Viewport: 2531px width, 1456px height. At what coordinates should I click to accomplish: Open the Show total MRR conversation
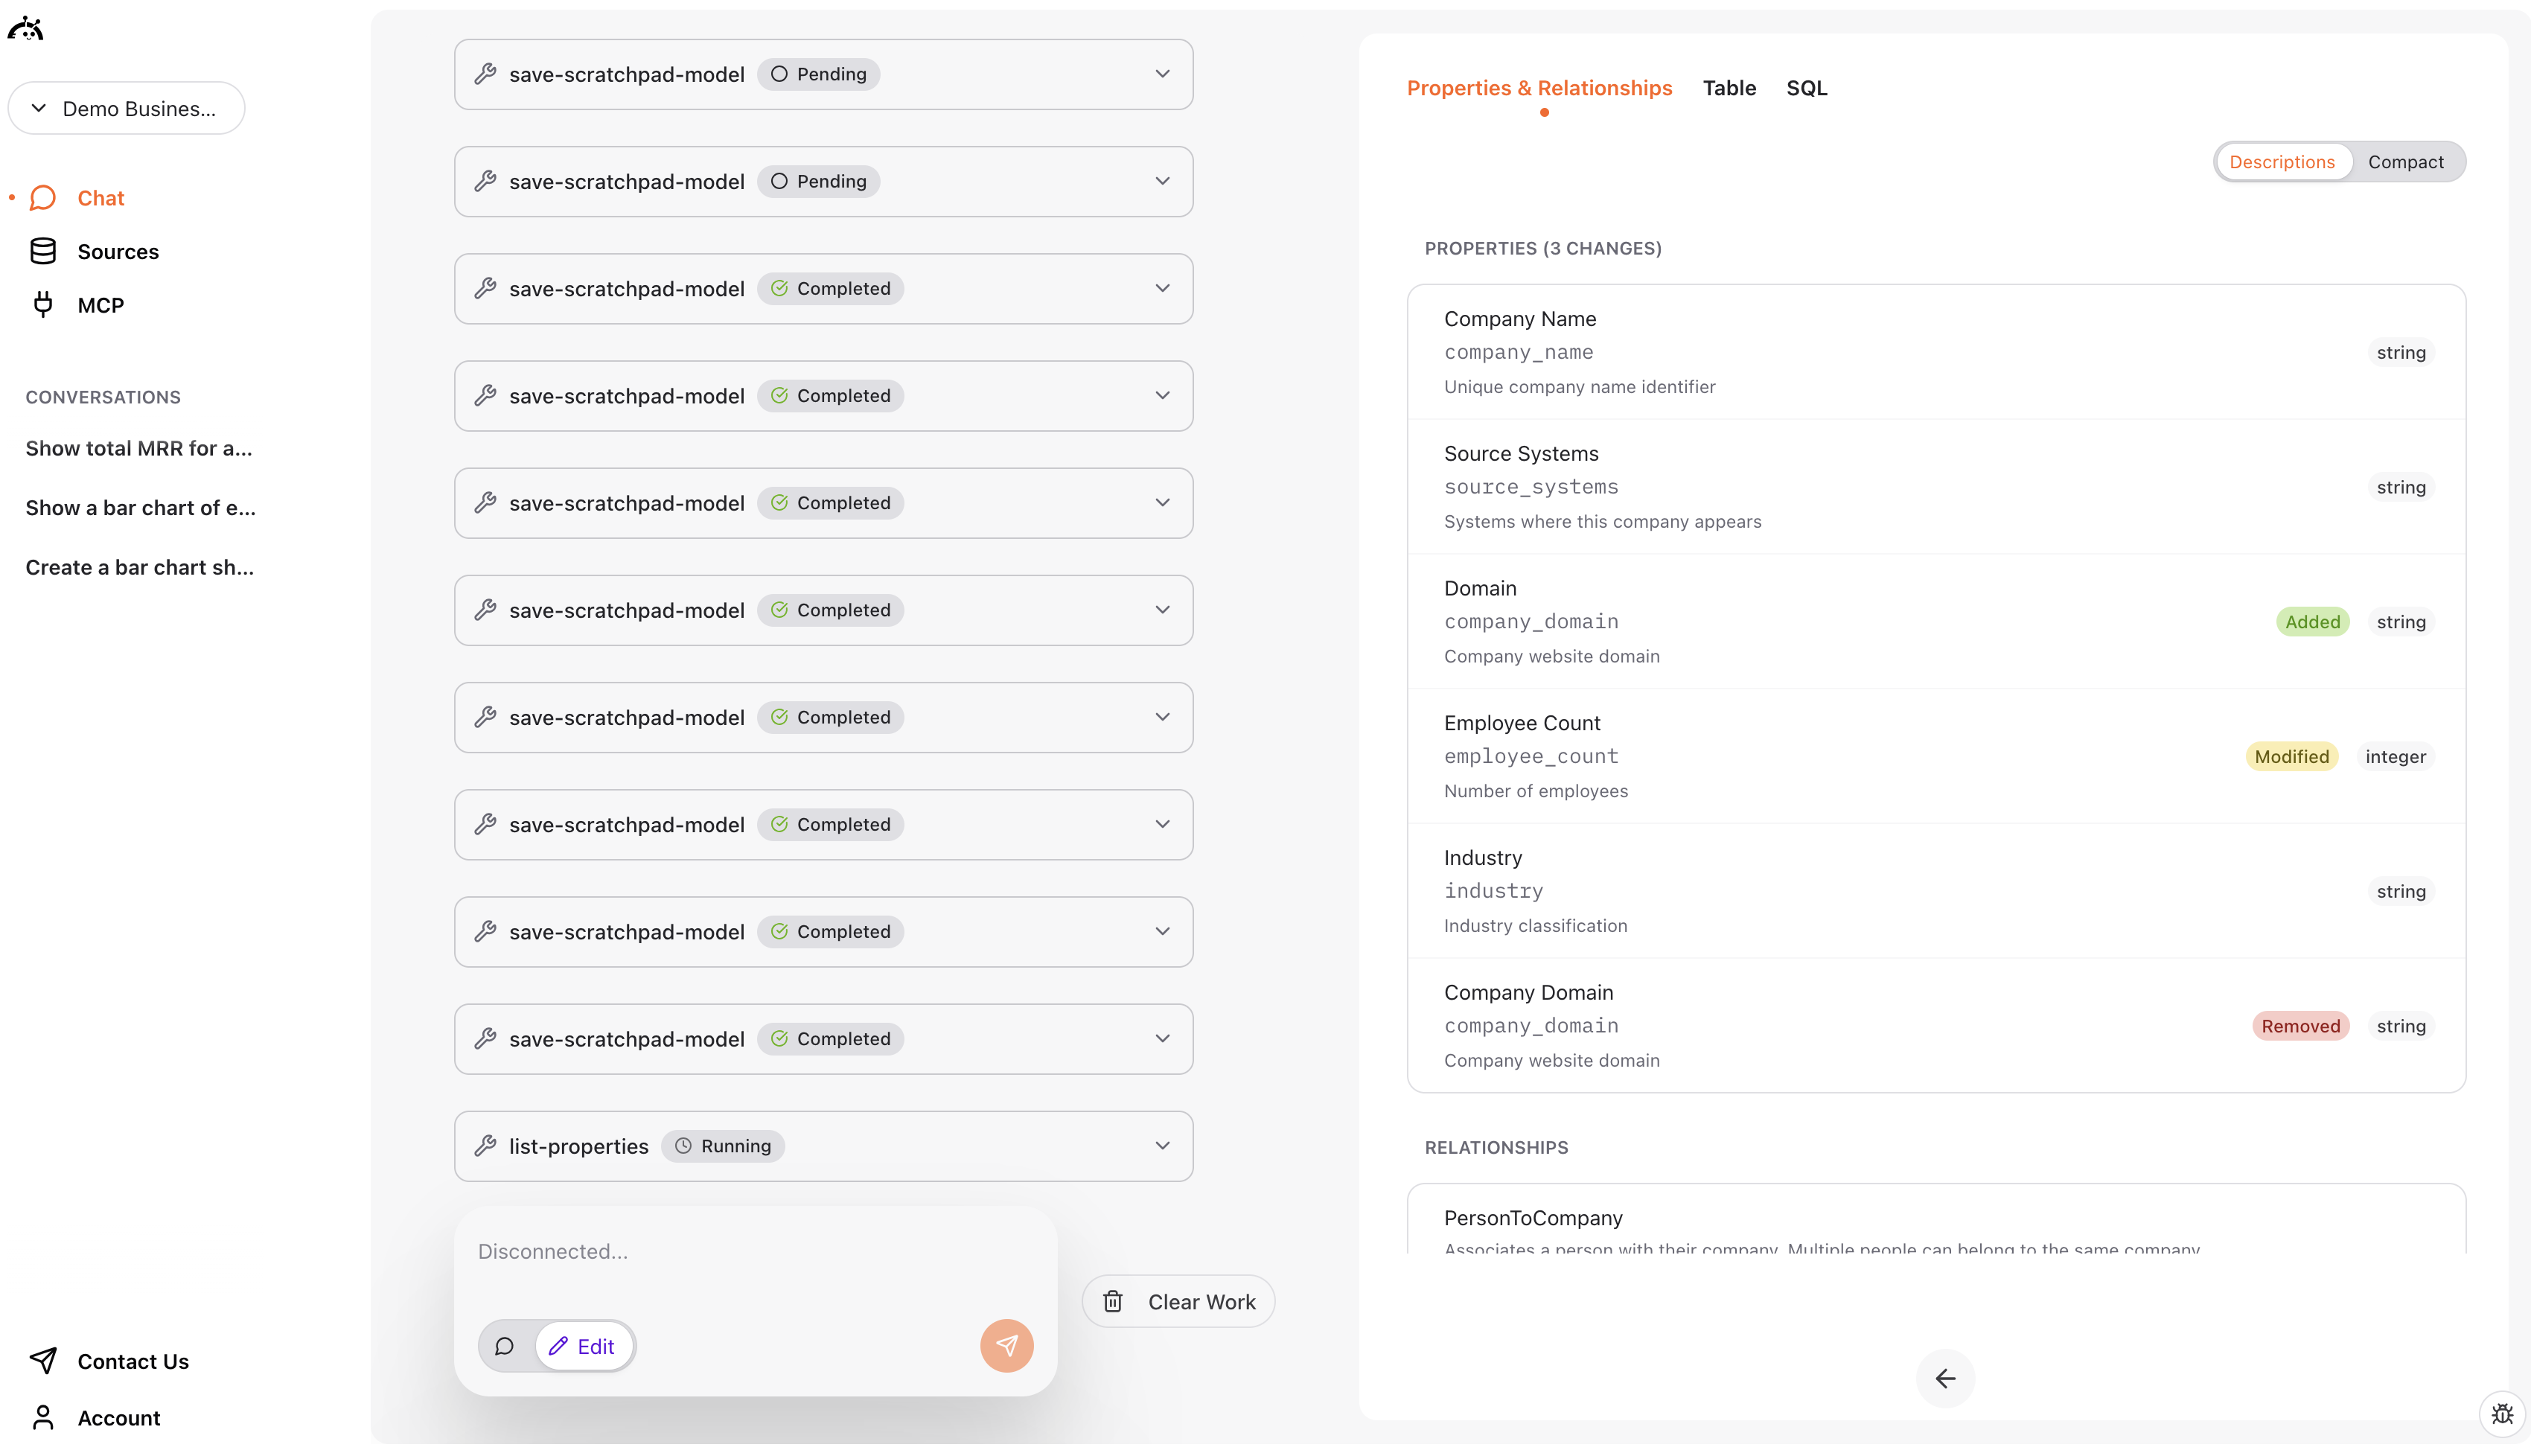[138, 448]
